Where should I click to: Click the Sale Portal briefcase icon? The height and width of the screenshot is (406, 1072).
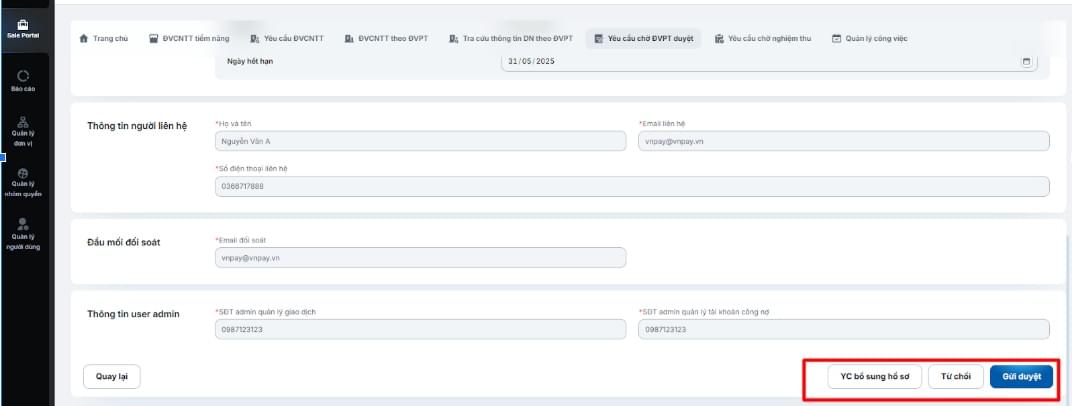click(x=23, y=24)
